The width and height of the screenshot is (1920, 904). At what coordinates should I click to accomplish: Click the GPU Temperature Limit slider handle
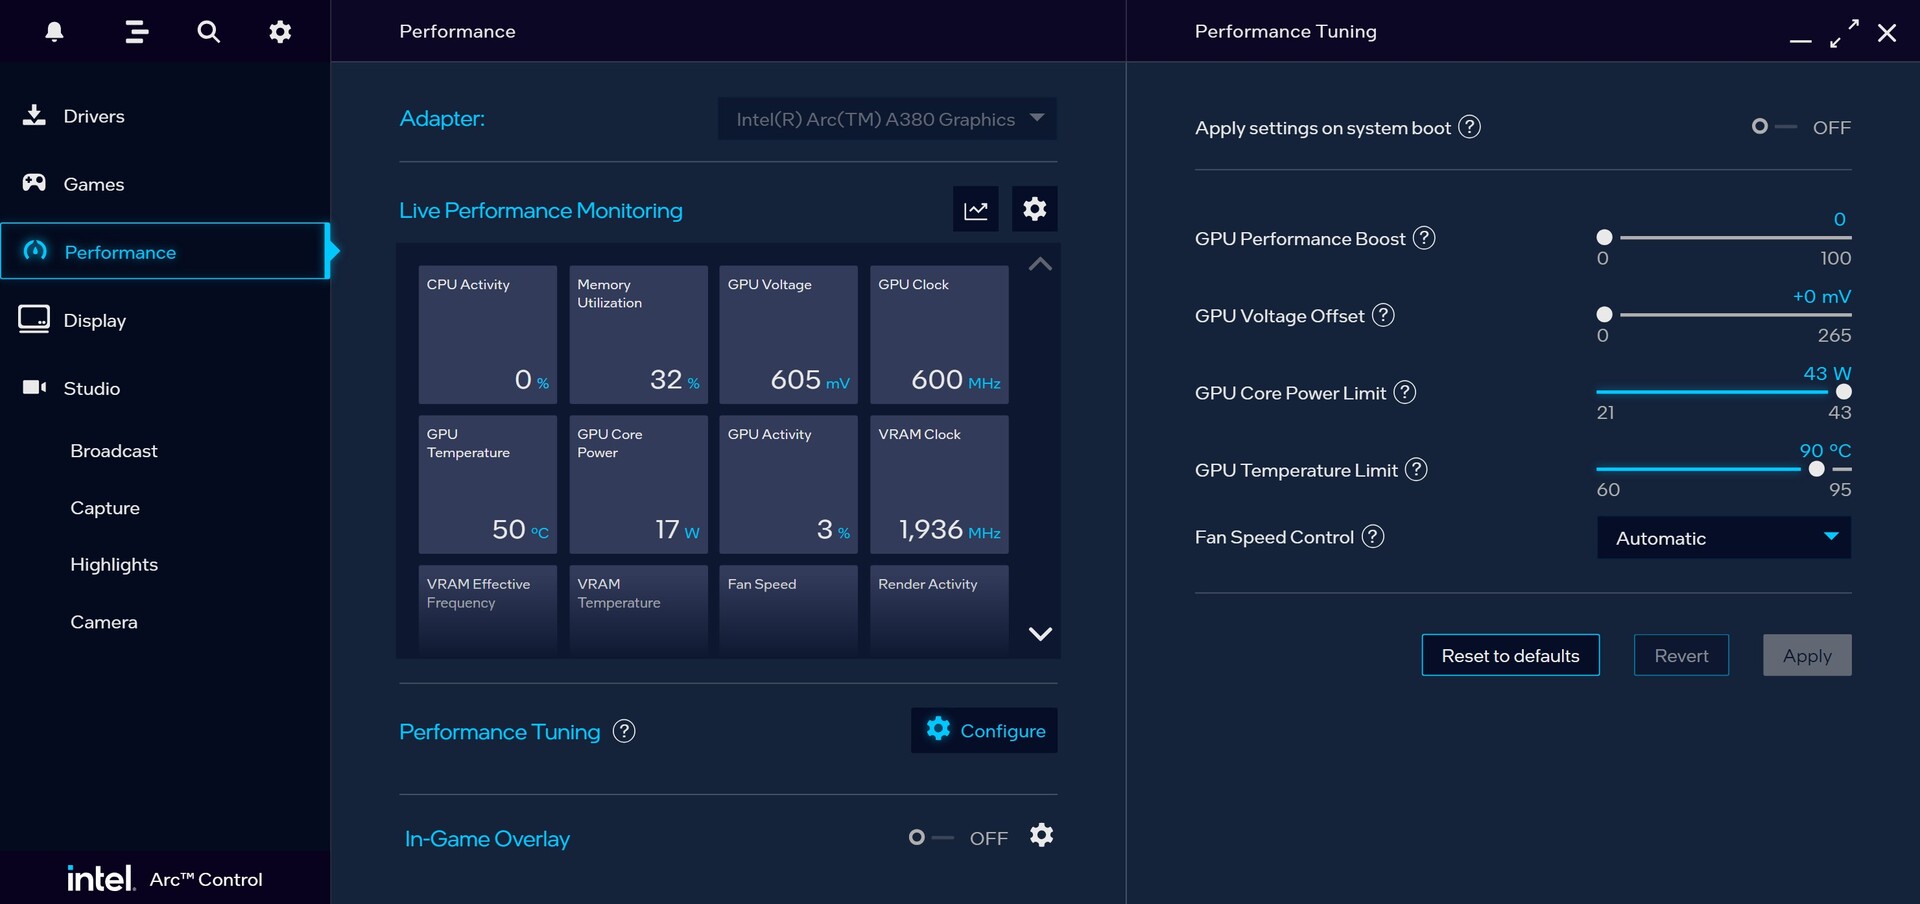click(1816, 469)
